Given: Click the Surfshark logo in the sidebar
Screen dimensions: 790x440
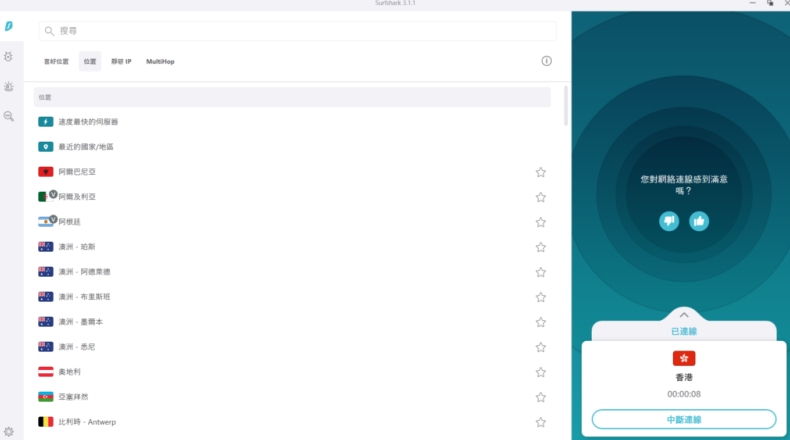Looking at the screenshot, I should [9, 26].
